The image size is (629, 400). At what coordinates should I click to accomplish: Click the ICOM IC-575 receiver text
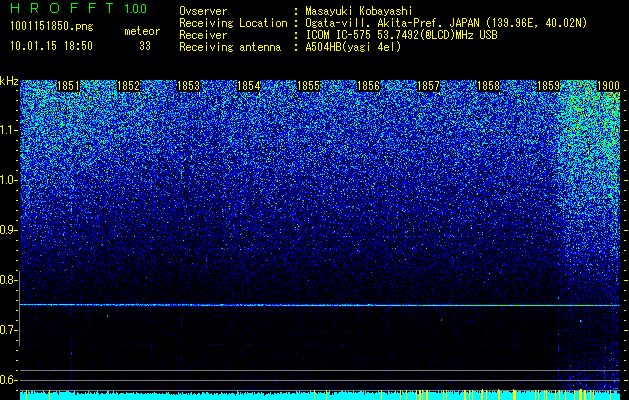pos(401,35)
